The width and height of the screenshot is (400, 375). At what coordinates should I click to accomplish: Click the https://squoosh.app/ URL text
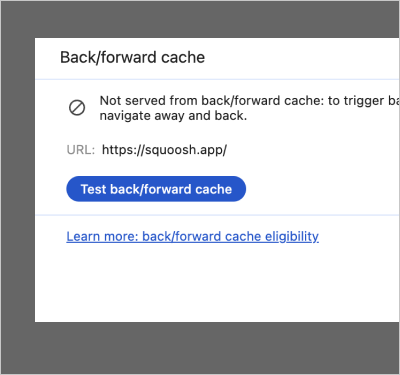tap(164, 150)
